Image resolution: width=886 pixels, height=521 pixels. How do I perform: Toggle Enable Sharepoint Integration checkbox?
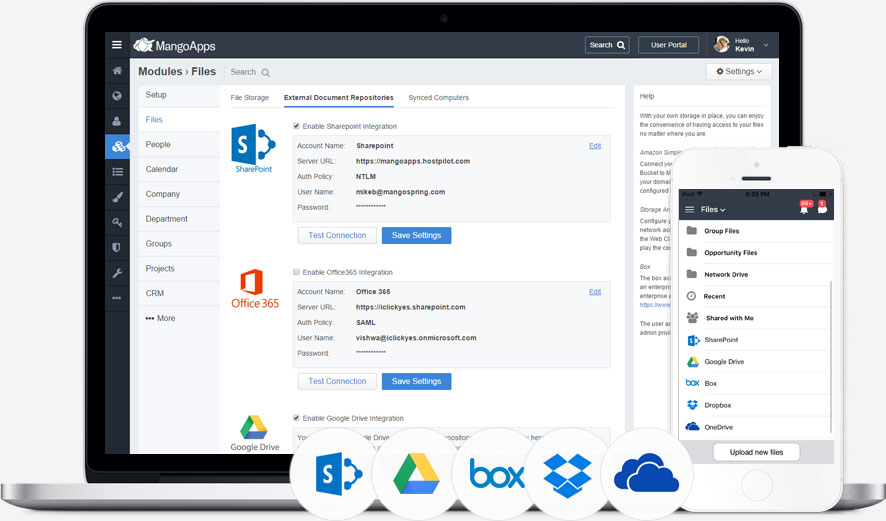point(296,126)
